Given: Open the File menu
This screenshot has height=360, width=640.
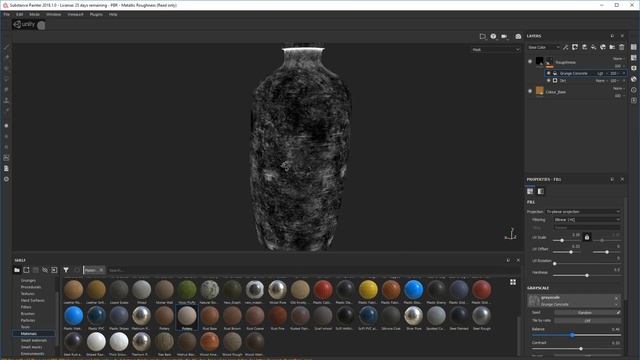Looking at the screenshot, I should (7, 14).
